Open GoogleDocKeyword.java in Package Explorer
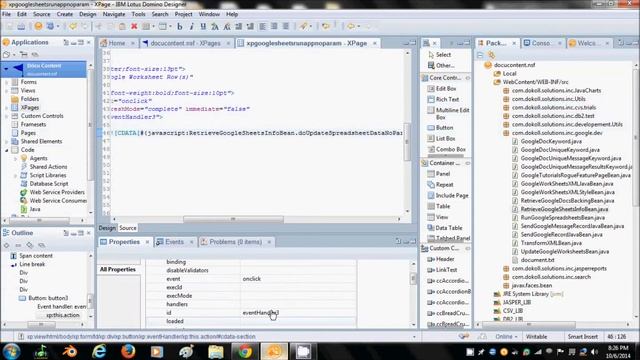640x360 pixels. click(x=551, y=141)
